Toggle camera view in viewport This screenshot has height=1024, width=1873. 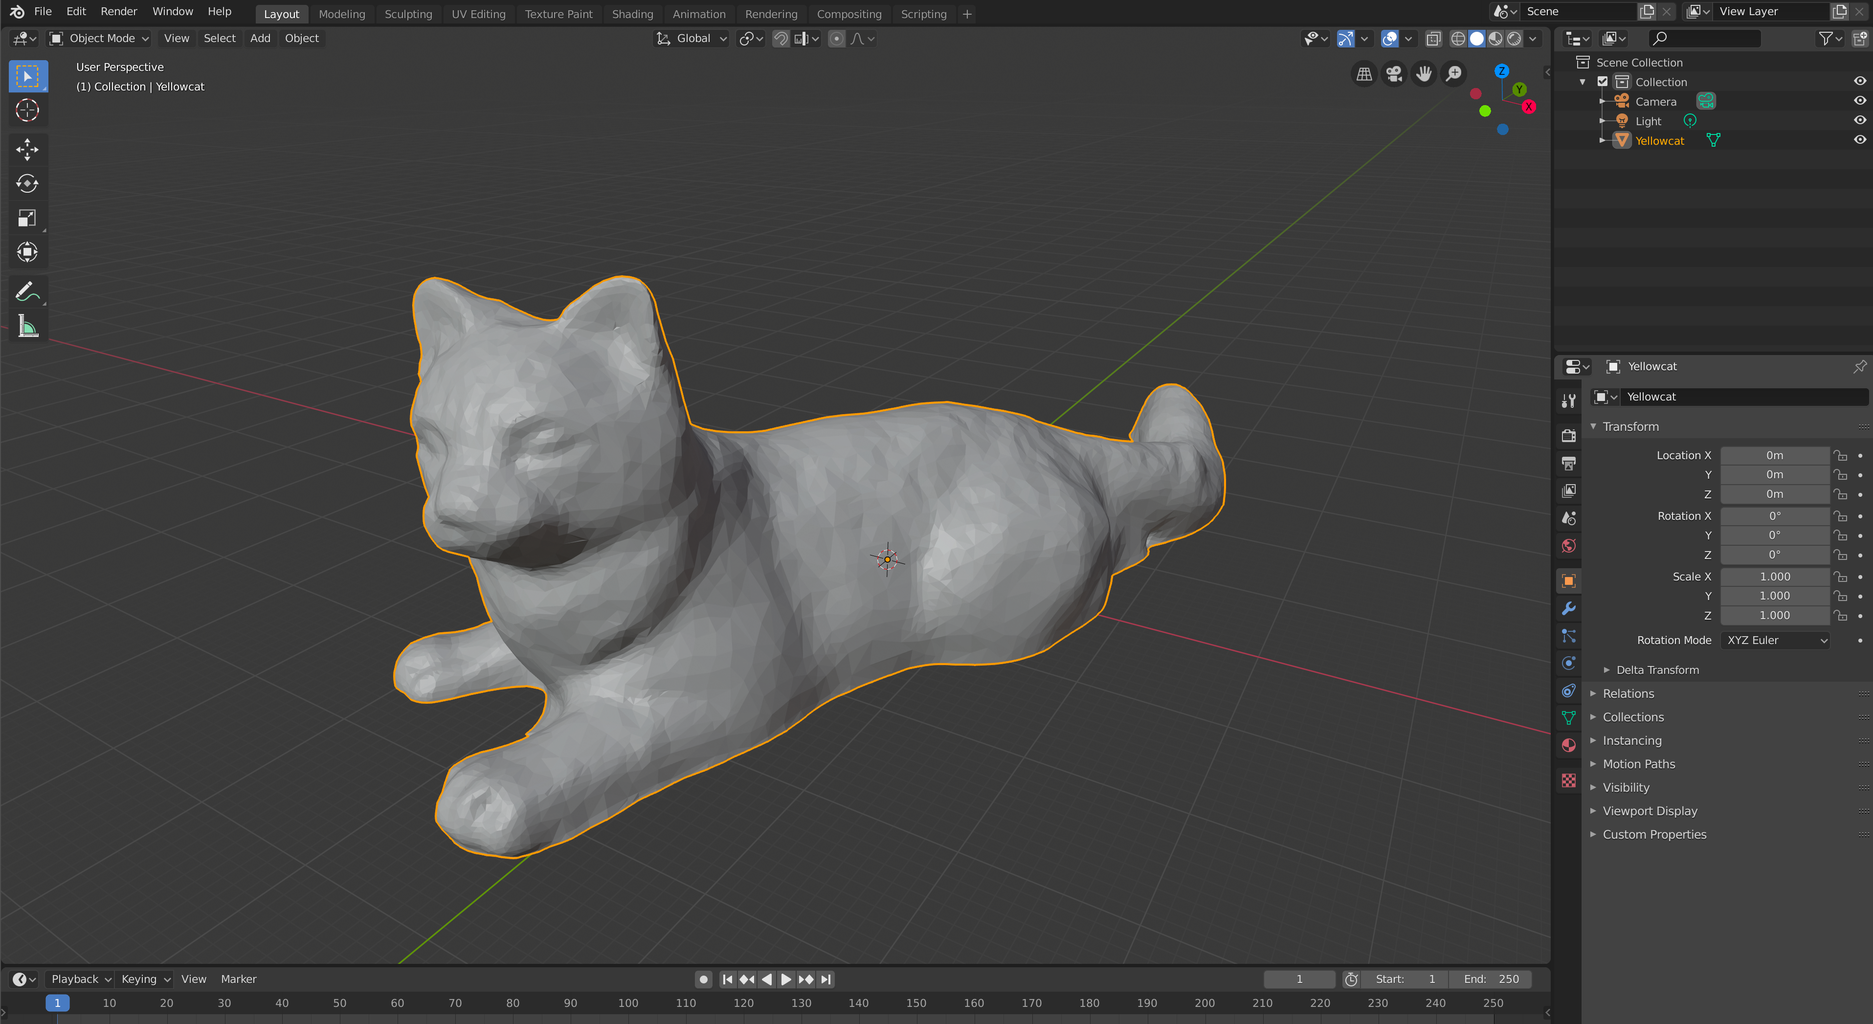1394,74
